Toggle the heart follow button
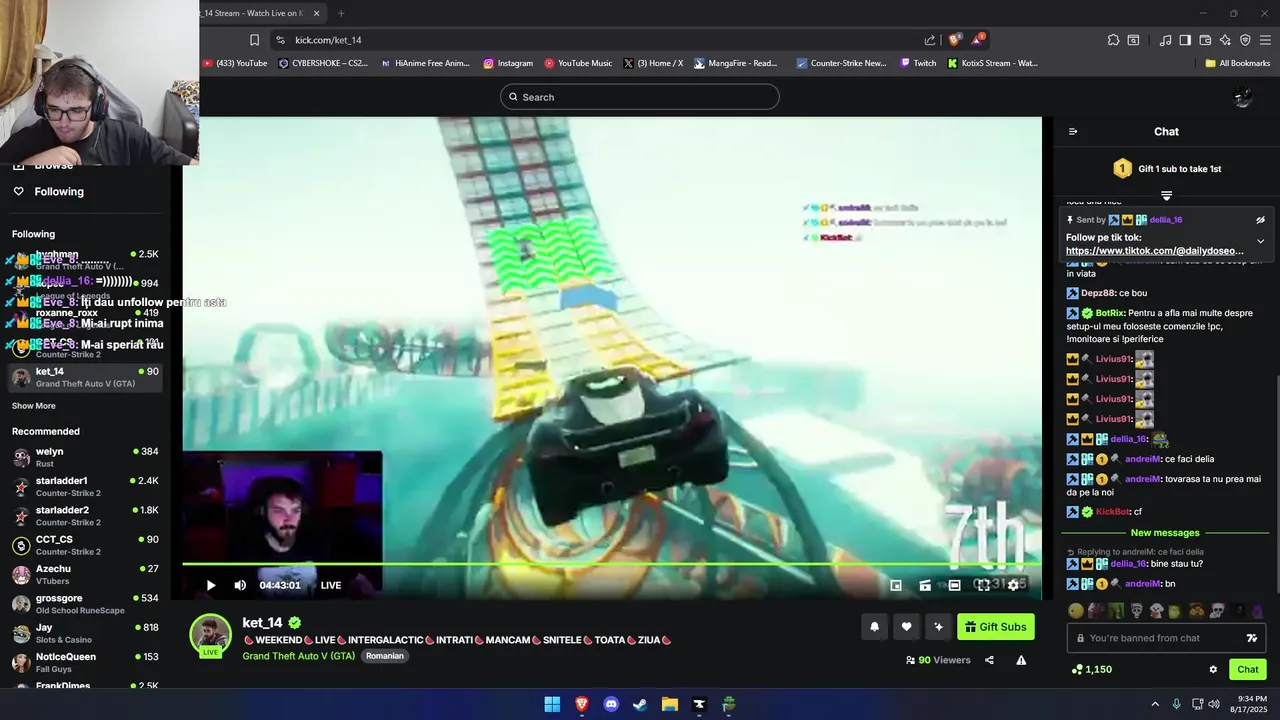1280x720 pixels. pos(906,627)
